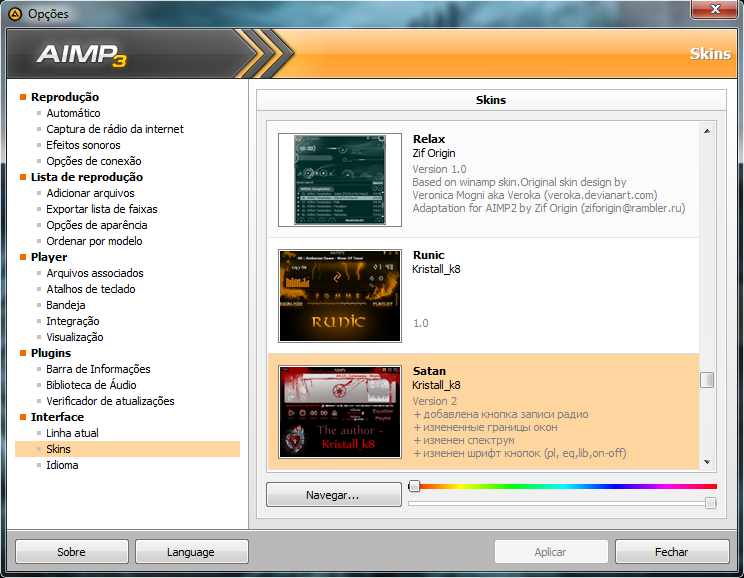Close the Opções window
This screenshot has width=744, height=578.
(715, 9)
